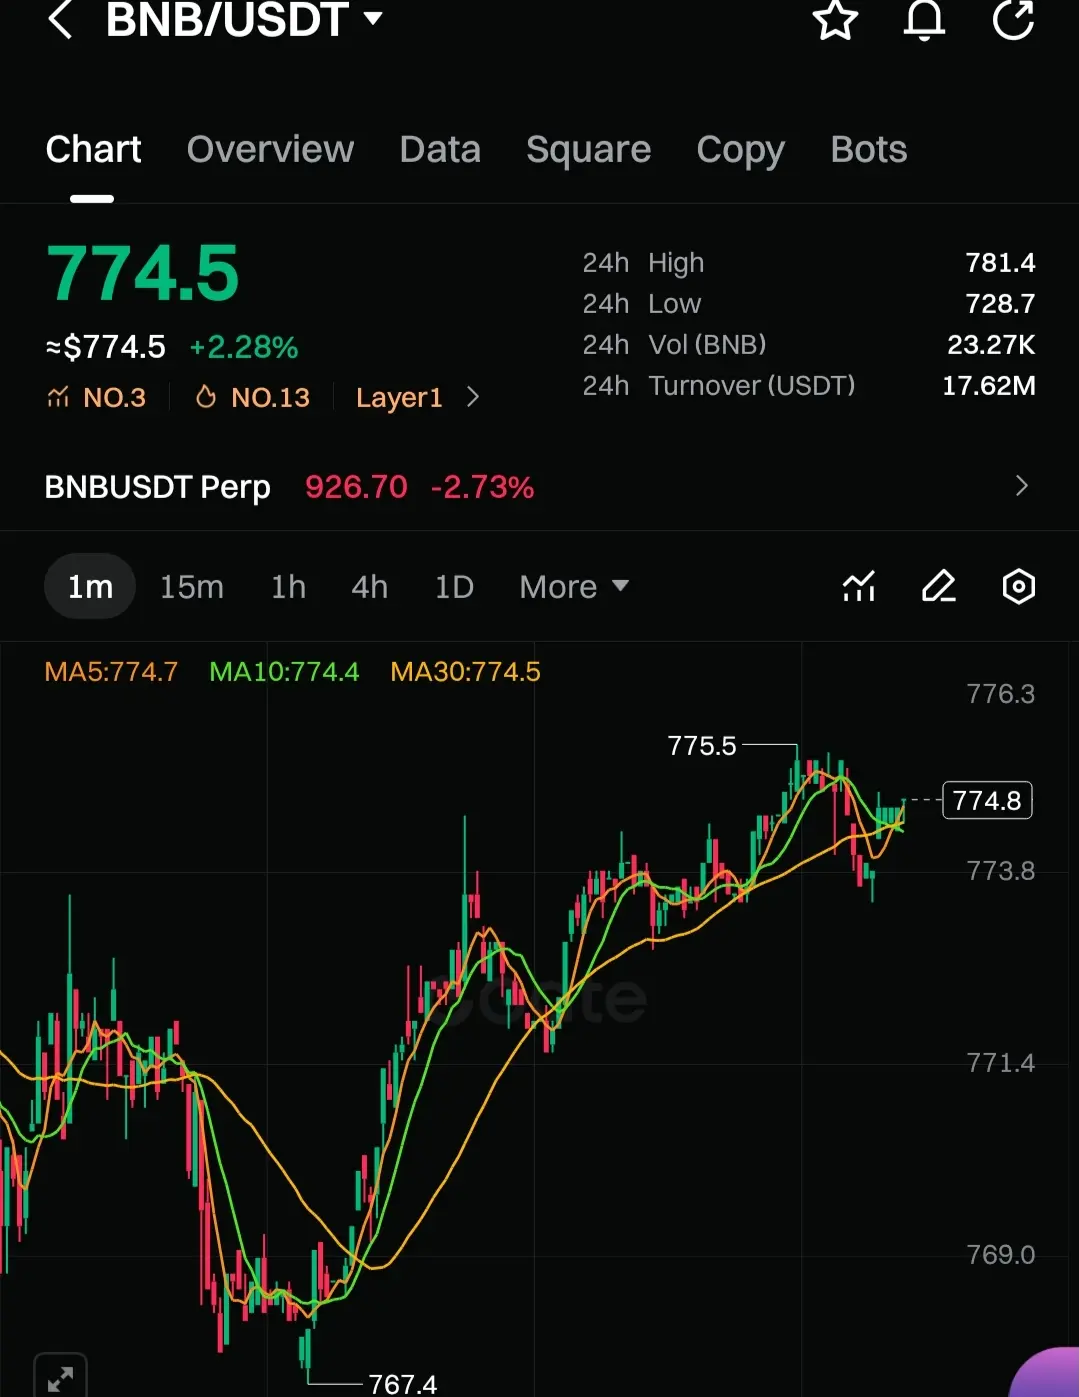Image resolution: width=1079 pixels, height=1397 pixels.
Task: Select the 15m timeframe
Action: click(192, 586)
